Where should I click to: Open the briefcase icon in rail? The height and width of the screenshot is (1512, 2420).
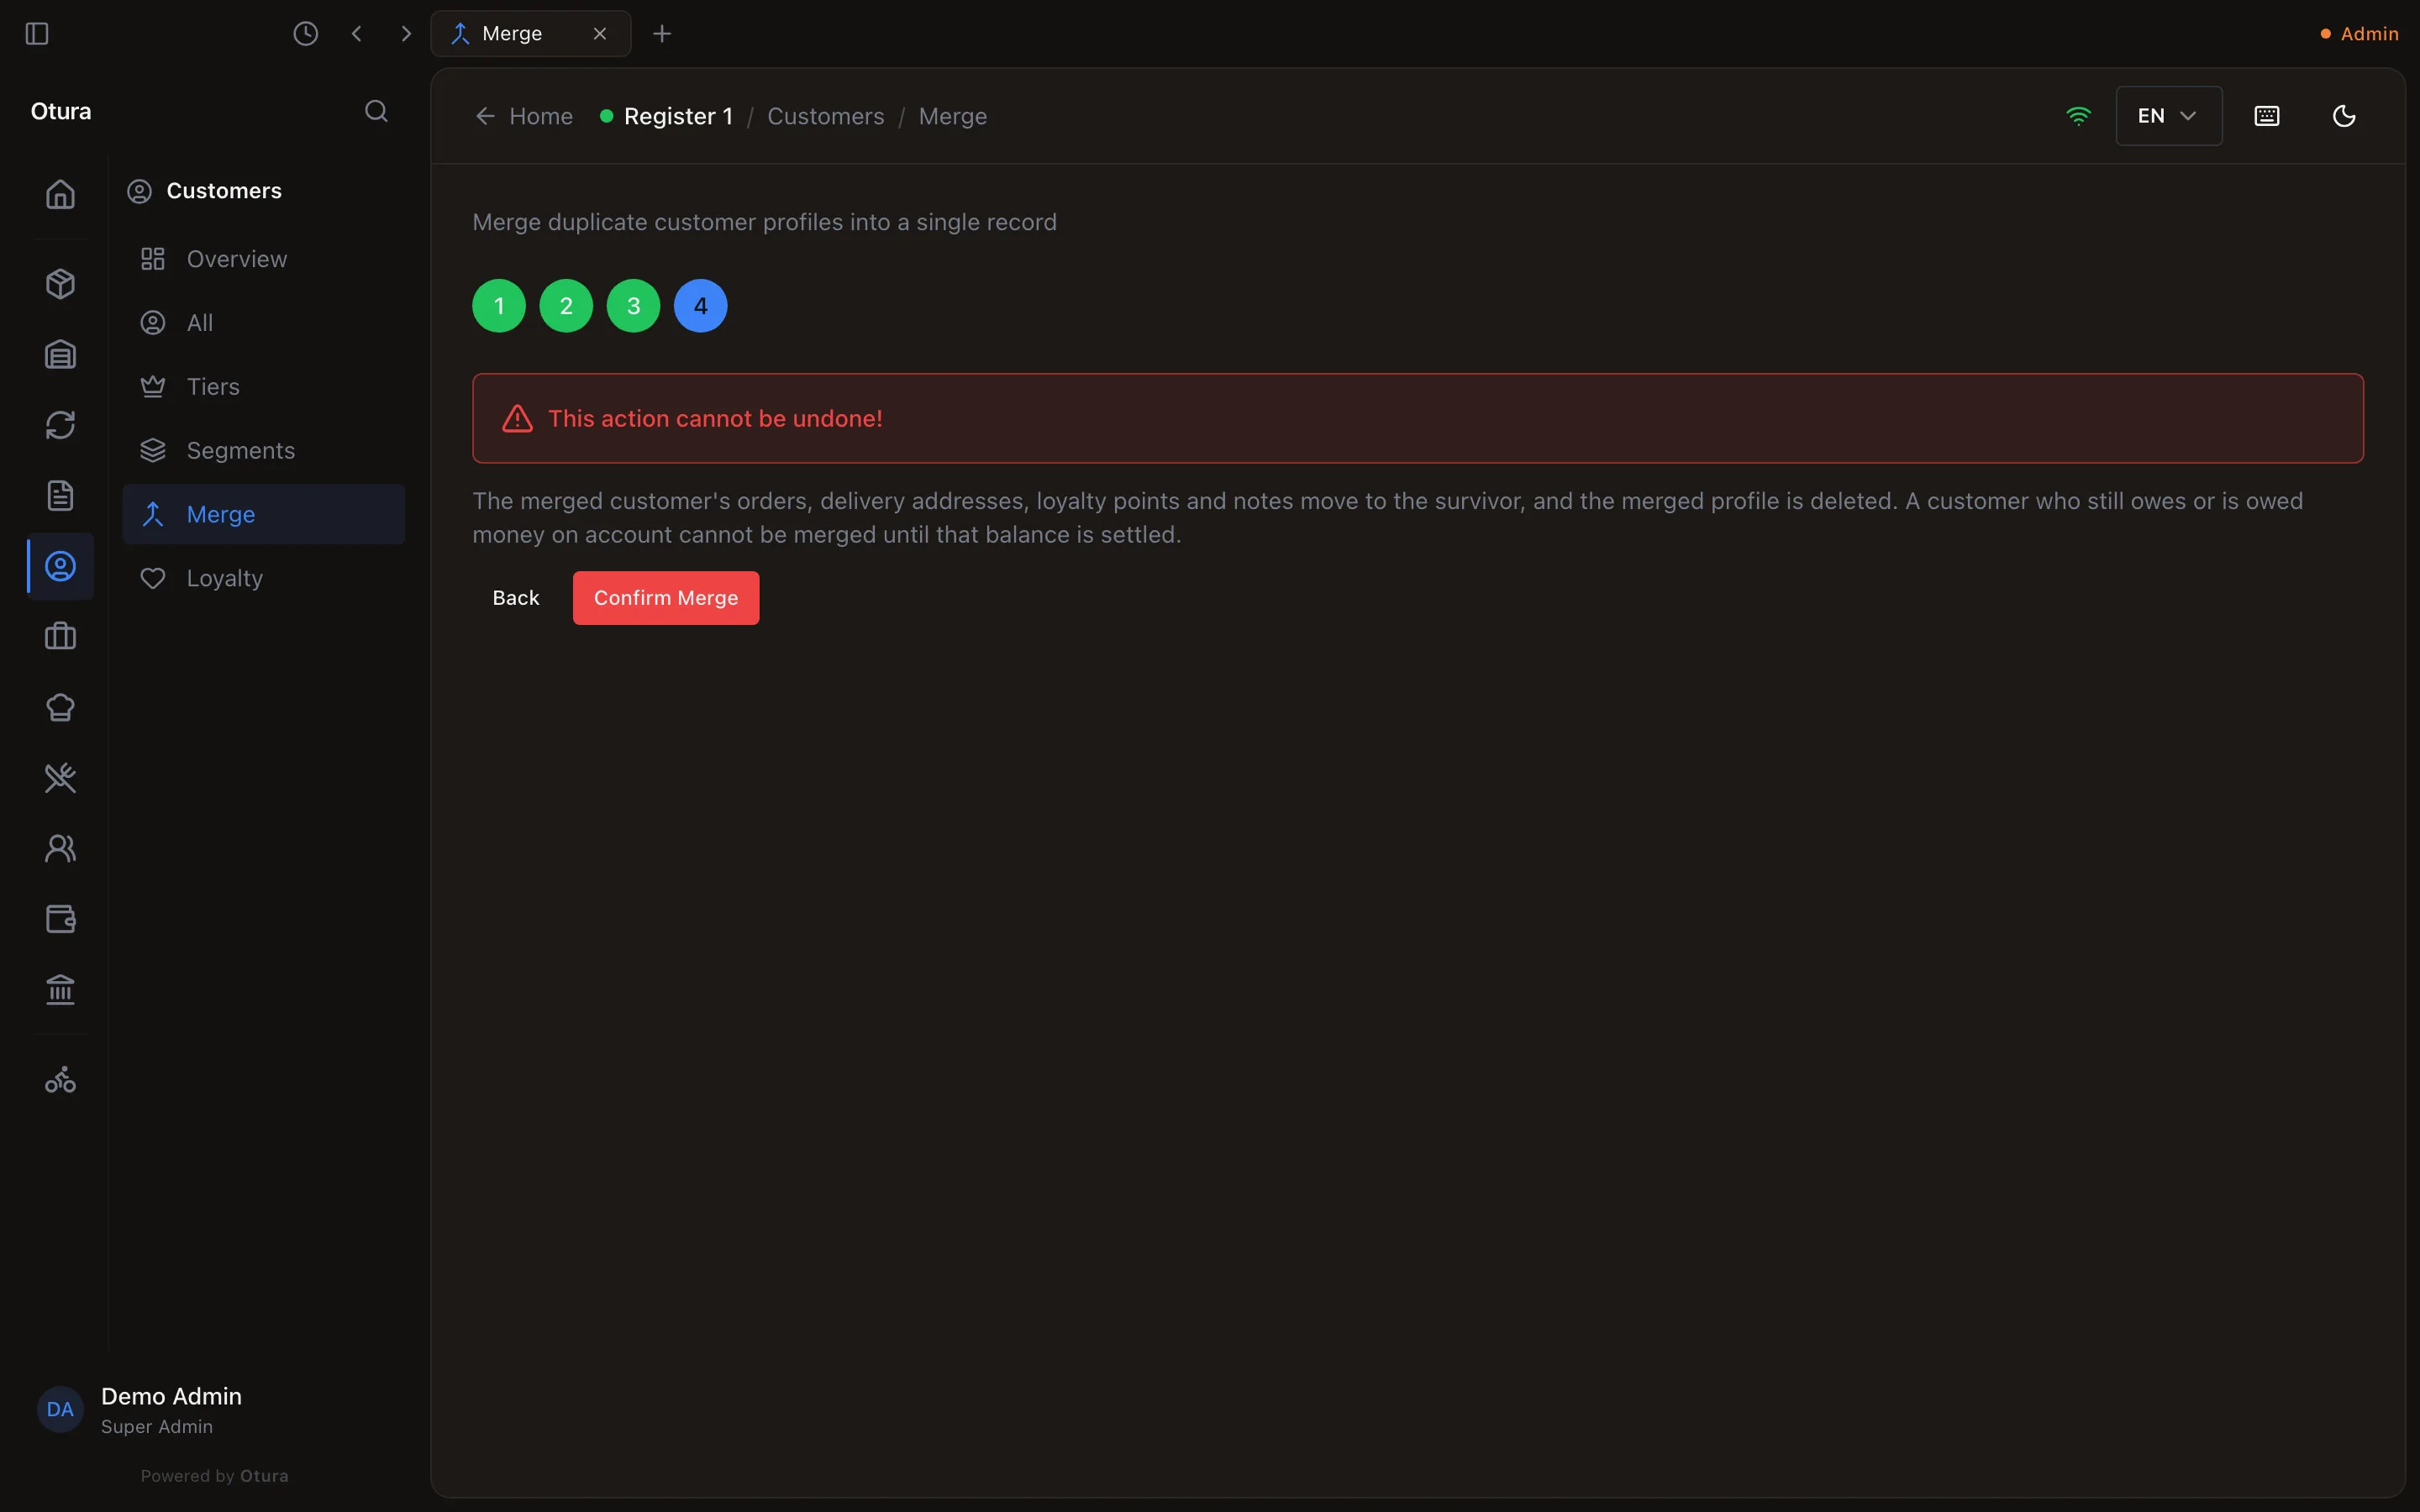[61, 637]
